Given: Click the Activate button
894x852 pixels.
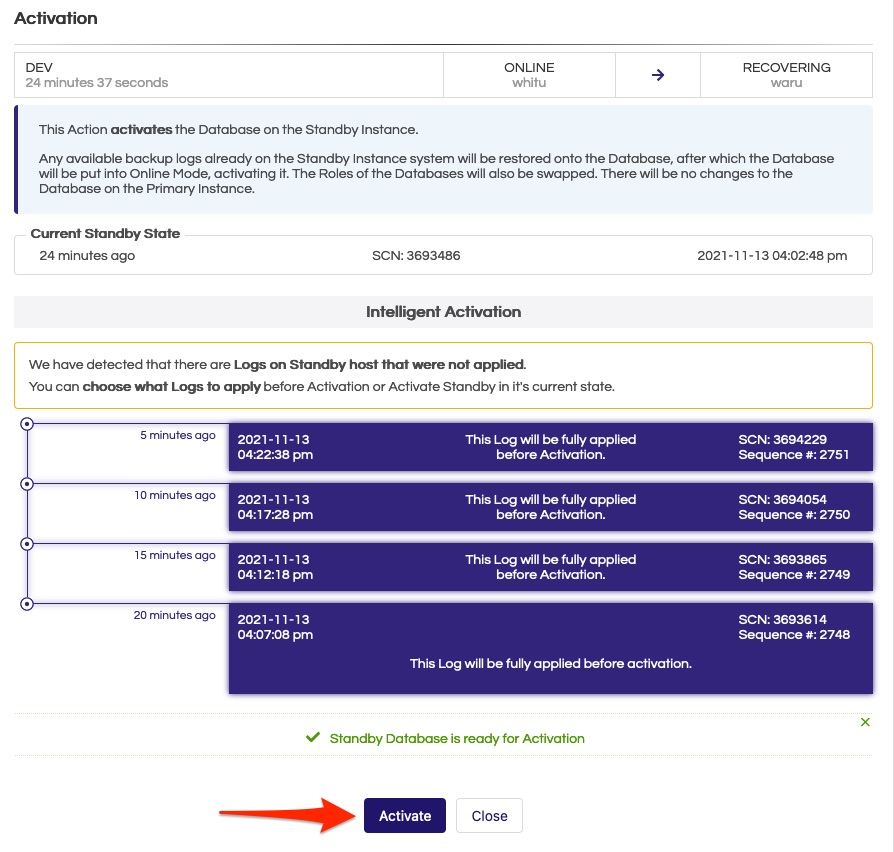Looking at the screenshot, I should [x=404, y=815].
